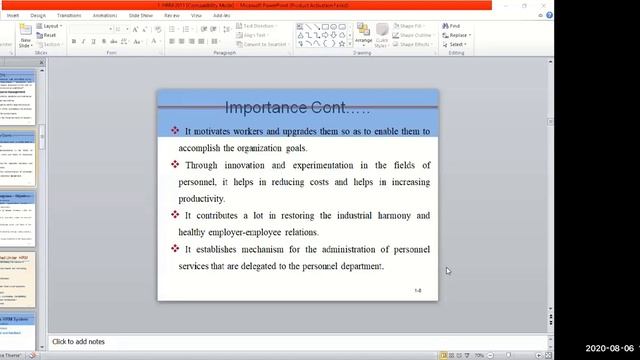Click the Find button
Viewport: 640px width, 360px height.
click(451, 26)
